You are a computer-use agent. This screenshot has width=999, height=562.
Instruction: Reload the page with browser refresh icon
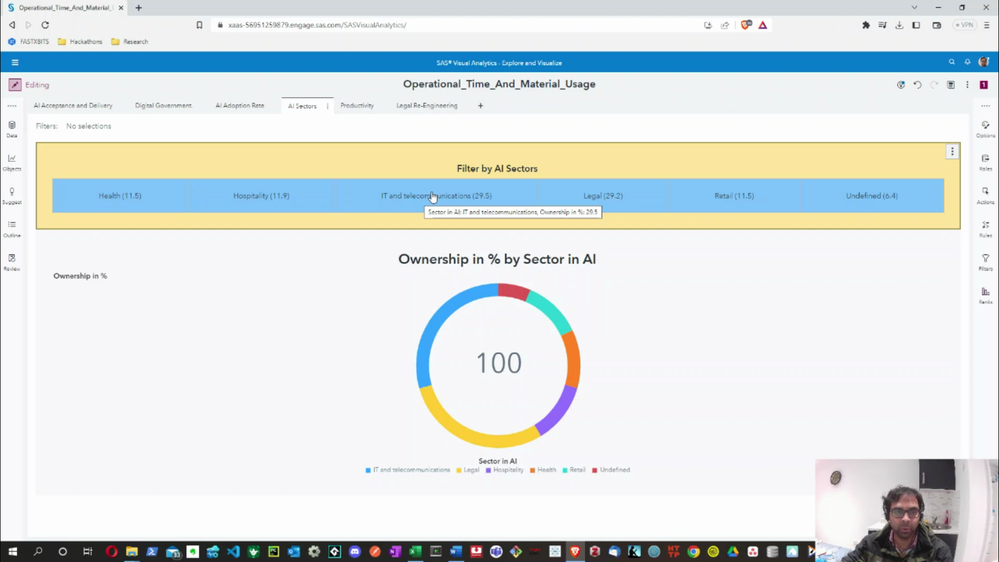(45, 25)
